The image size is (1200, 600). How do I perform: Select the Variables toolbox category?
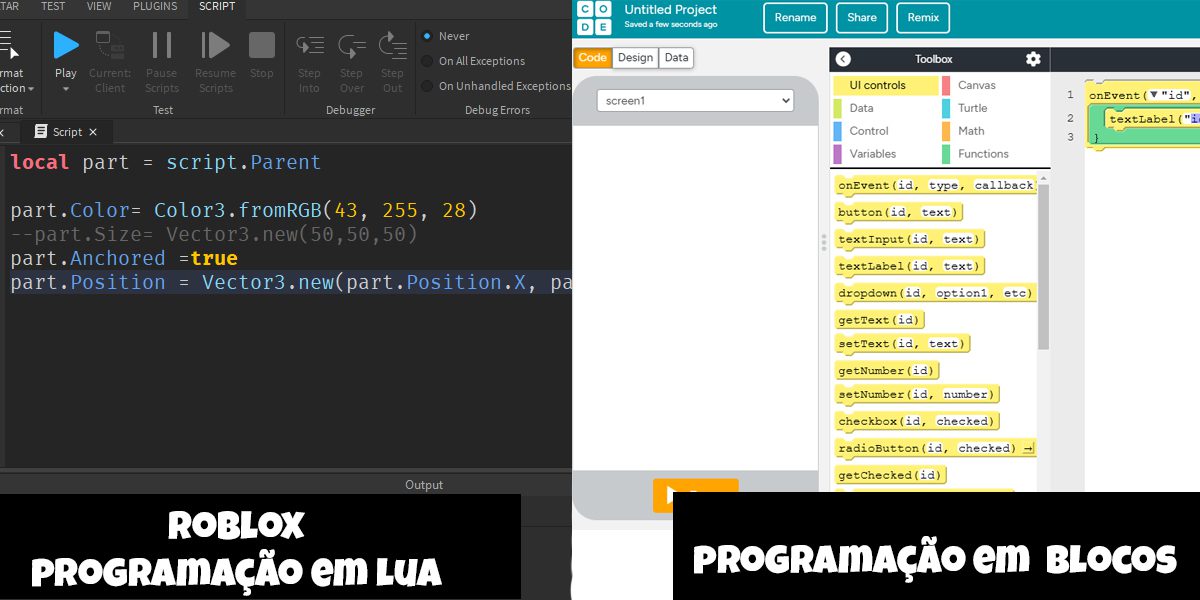(886, 154)
